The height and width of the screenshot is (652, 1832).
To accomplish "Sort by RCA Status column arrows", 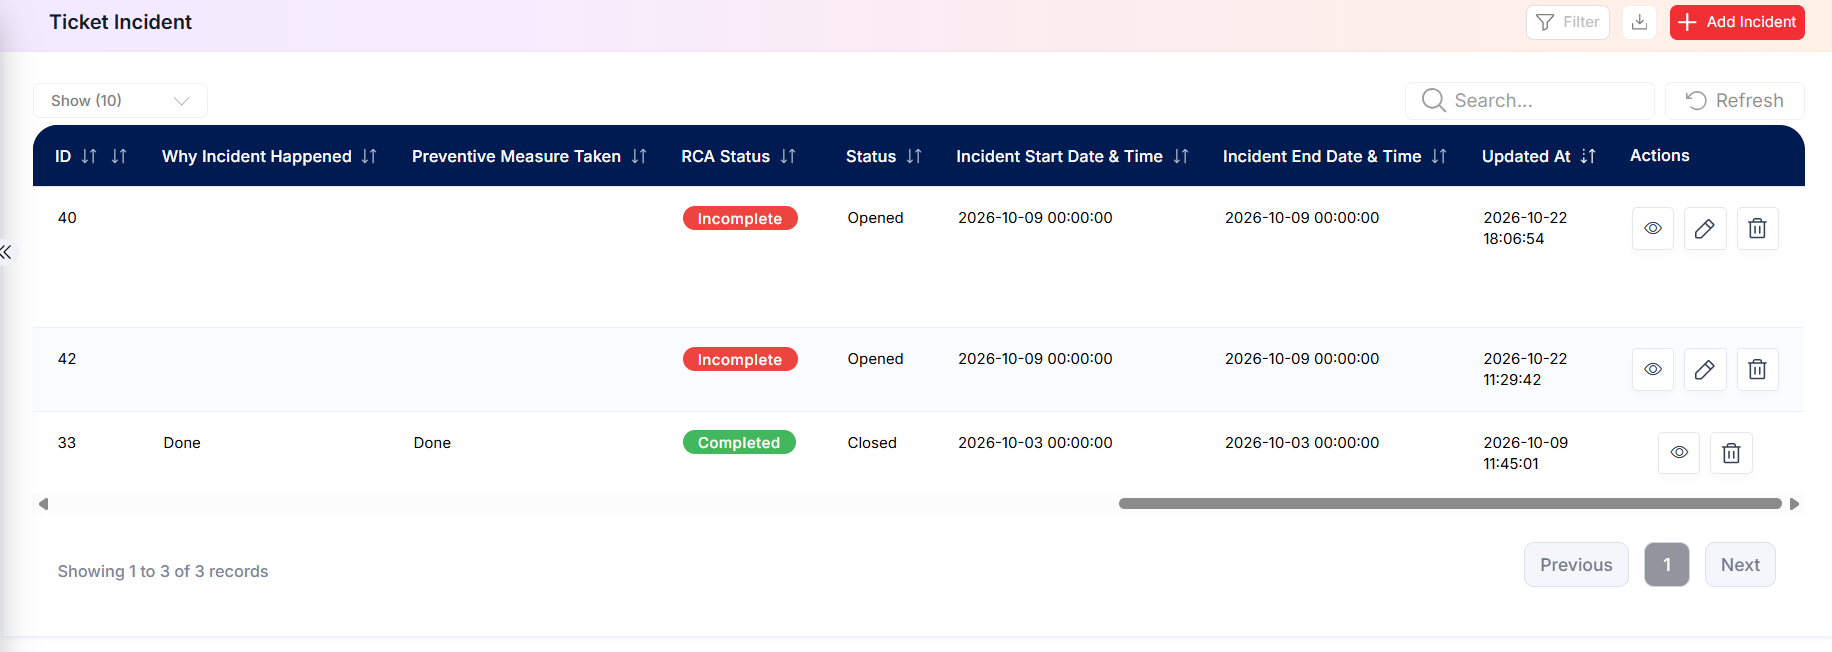I will [788, 156].
